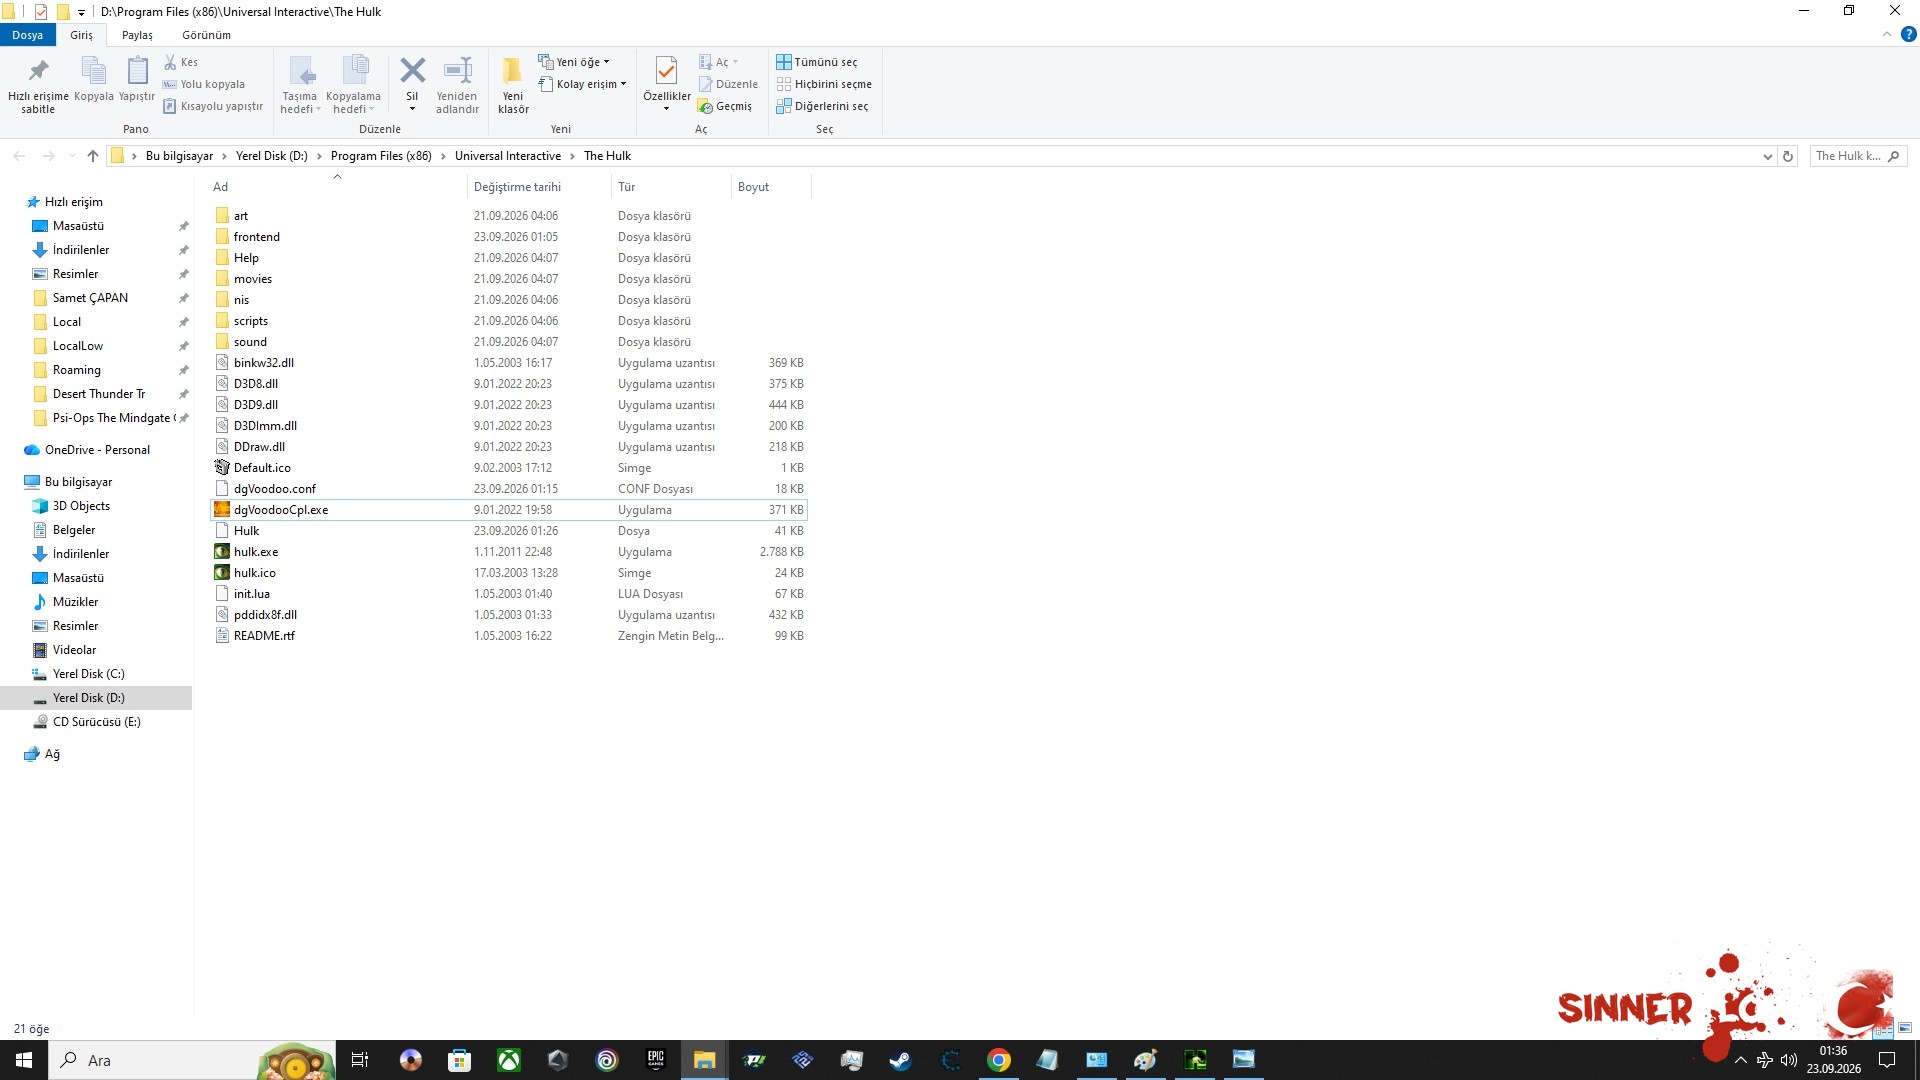This screenshot has height=1080, width=1920.
Task: Expand the Yeni öğe dropdown
Action: click(574, 62)
